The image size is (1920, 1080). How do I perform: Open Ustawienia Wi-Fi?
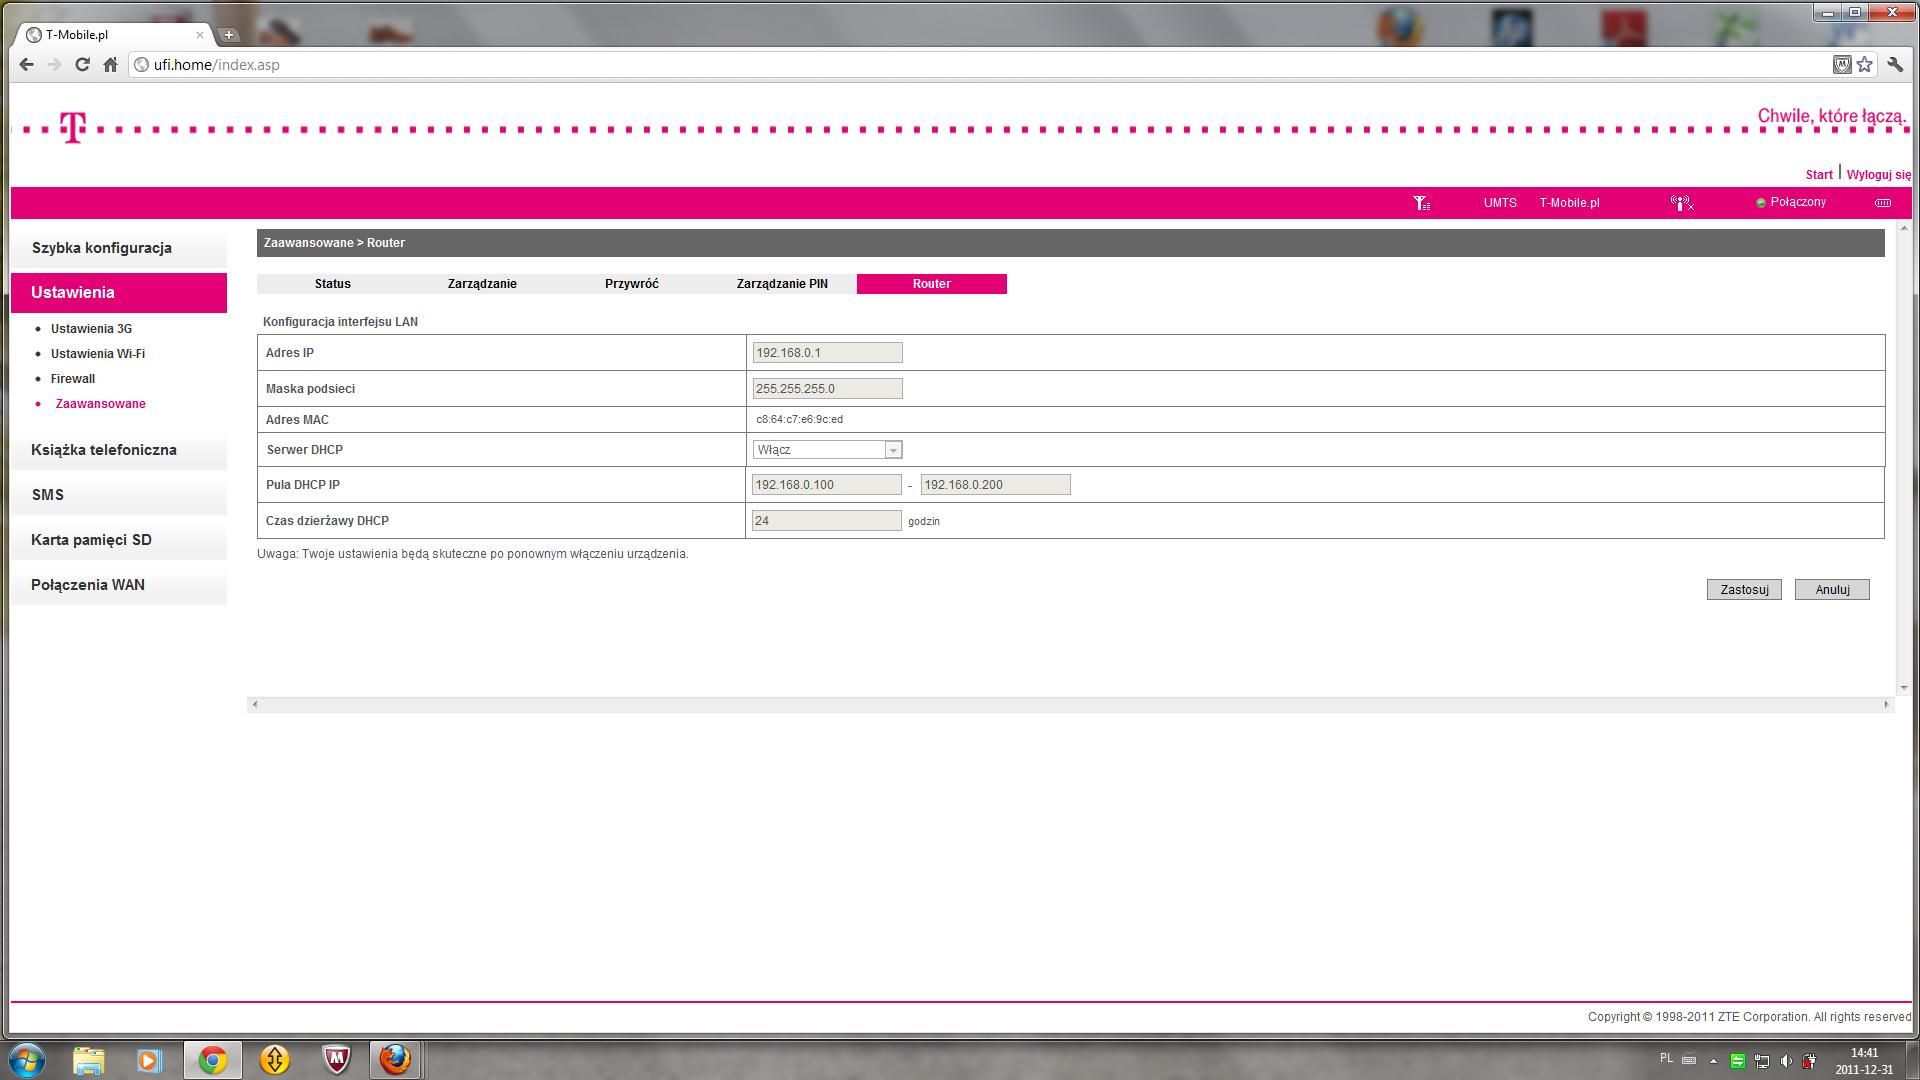[x=98, y=354]
